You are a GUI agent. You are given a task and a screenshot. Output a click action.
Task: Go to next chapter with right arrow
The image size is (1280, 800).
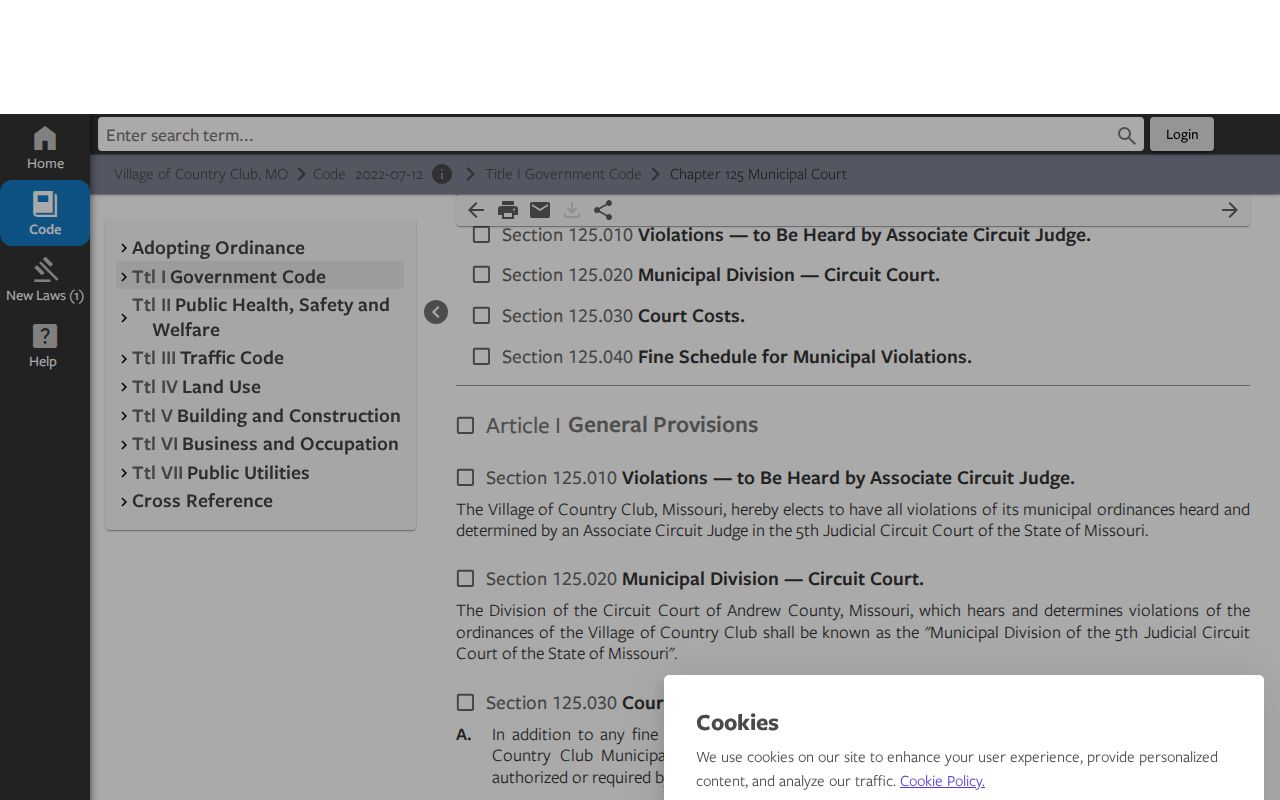point(1230,210)
